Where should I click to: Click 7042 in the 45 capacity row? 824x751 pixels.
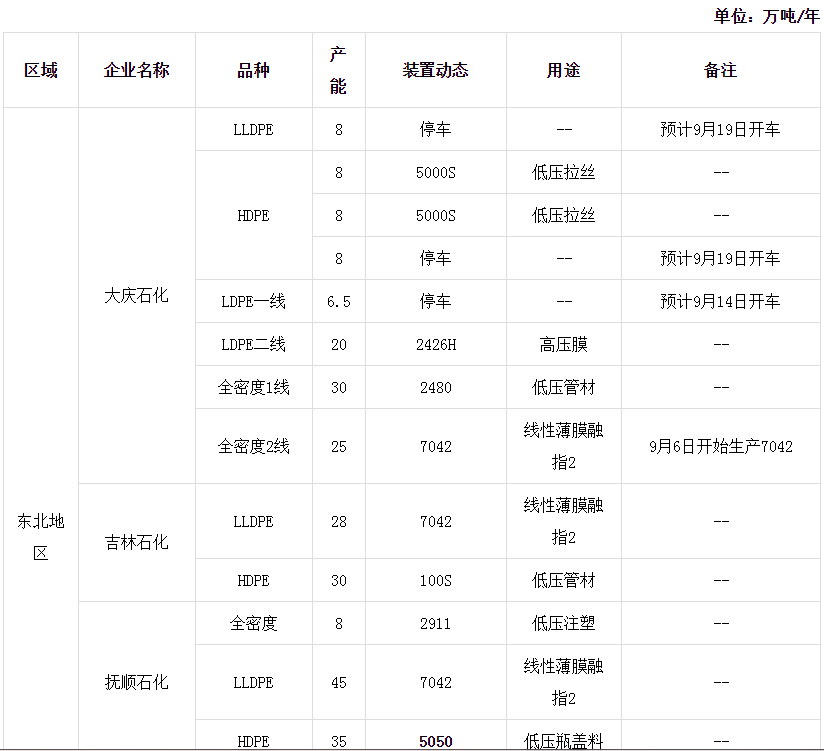(x=436, y=683)
